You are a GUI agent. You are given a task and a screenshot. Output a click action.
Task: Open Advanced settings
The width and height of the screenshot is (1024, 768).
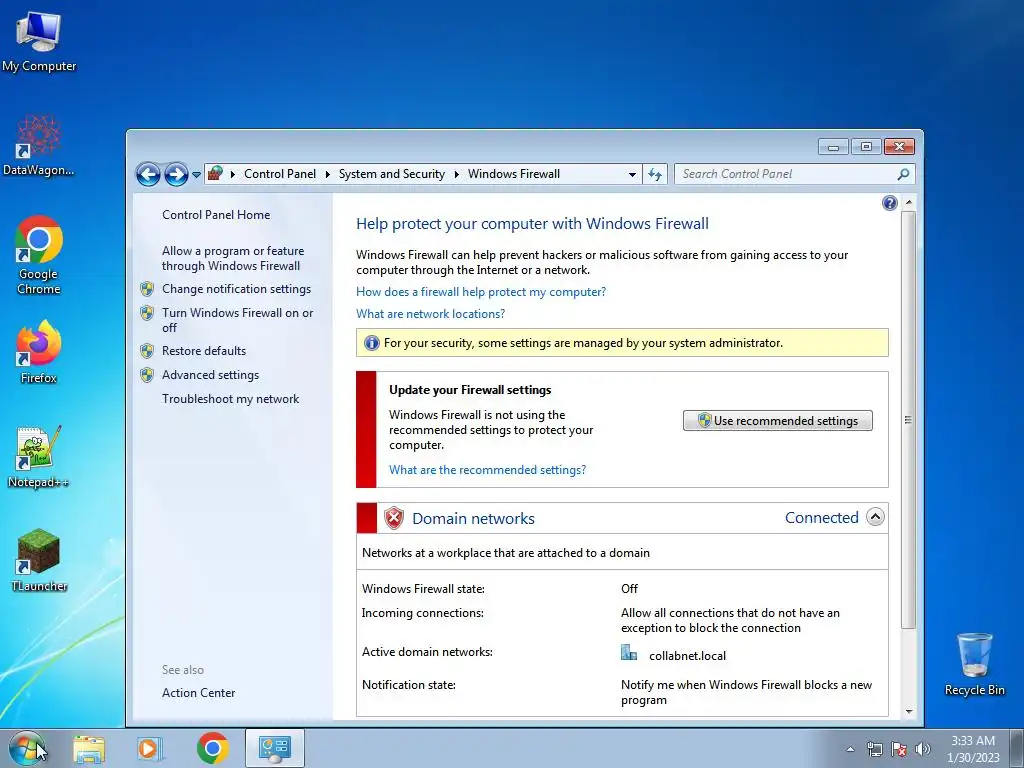(x=210, y=375)
